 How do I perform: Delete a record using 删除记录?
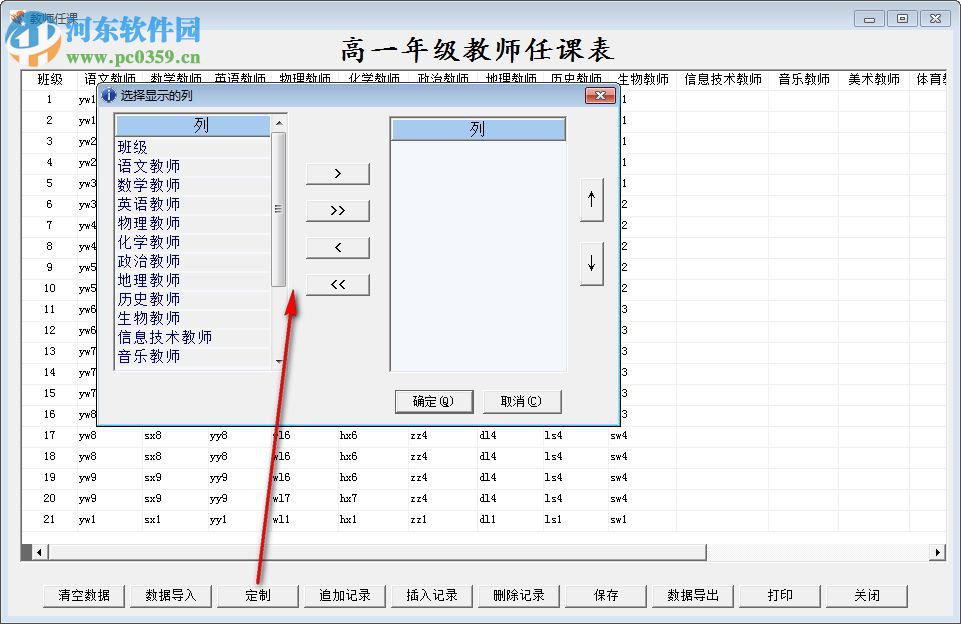click(x=518, y=595)
